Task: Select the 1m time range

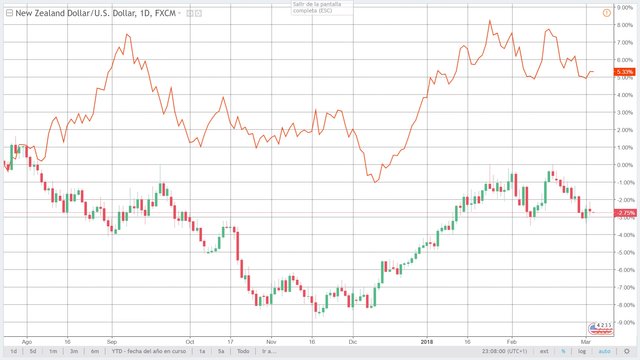Action: (53, 351)
